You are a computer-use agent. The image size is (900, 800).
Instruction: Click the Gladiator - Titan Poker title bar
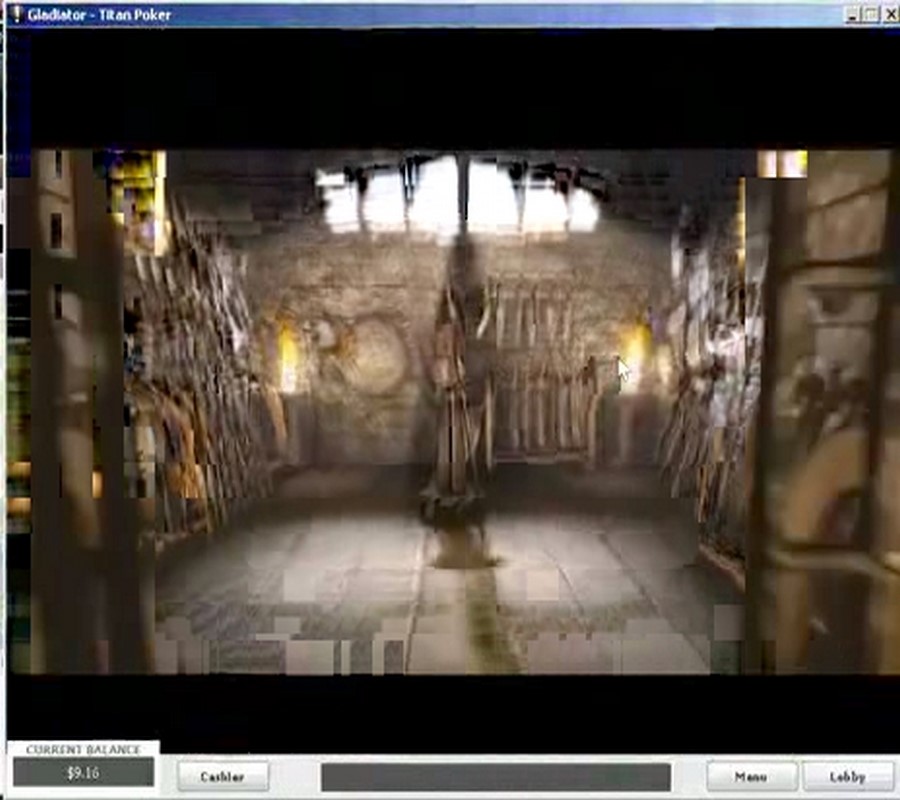(400, 14)
